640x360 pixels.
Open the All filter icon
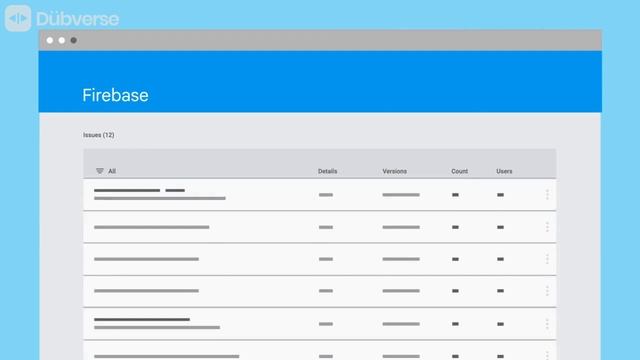(x=100, y=171)
